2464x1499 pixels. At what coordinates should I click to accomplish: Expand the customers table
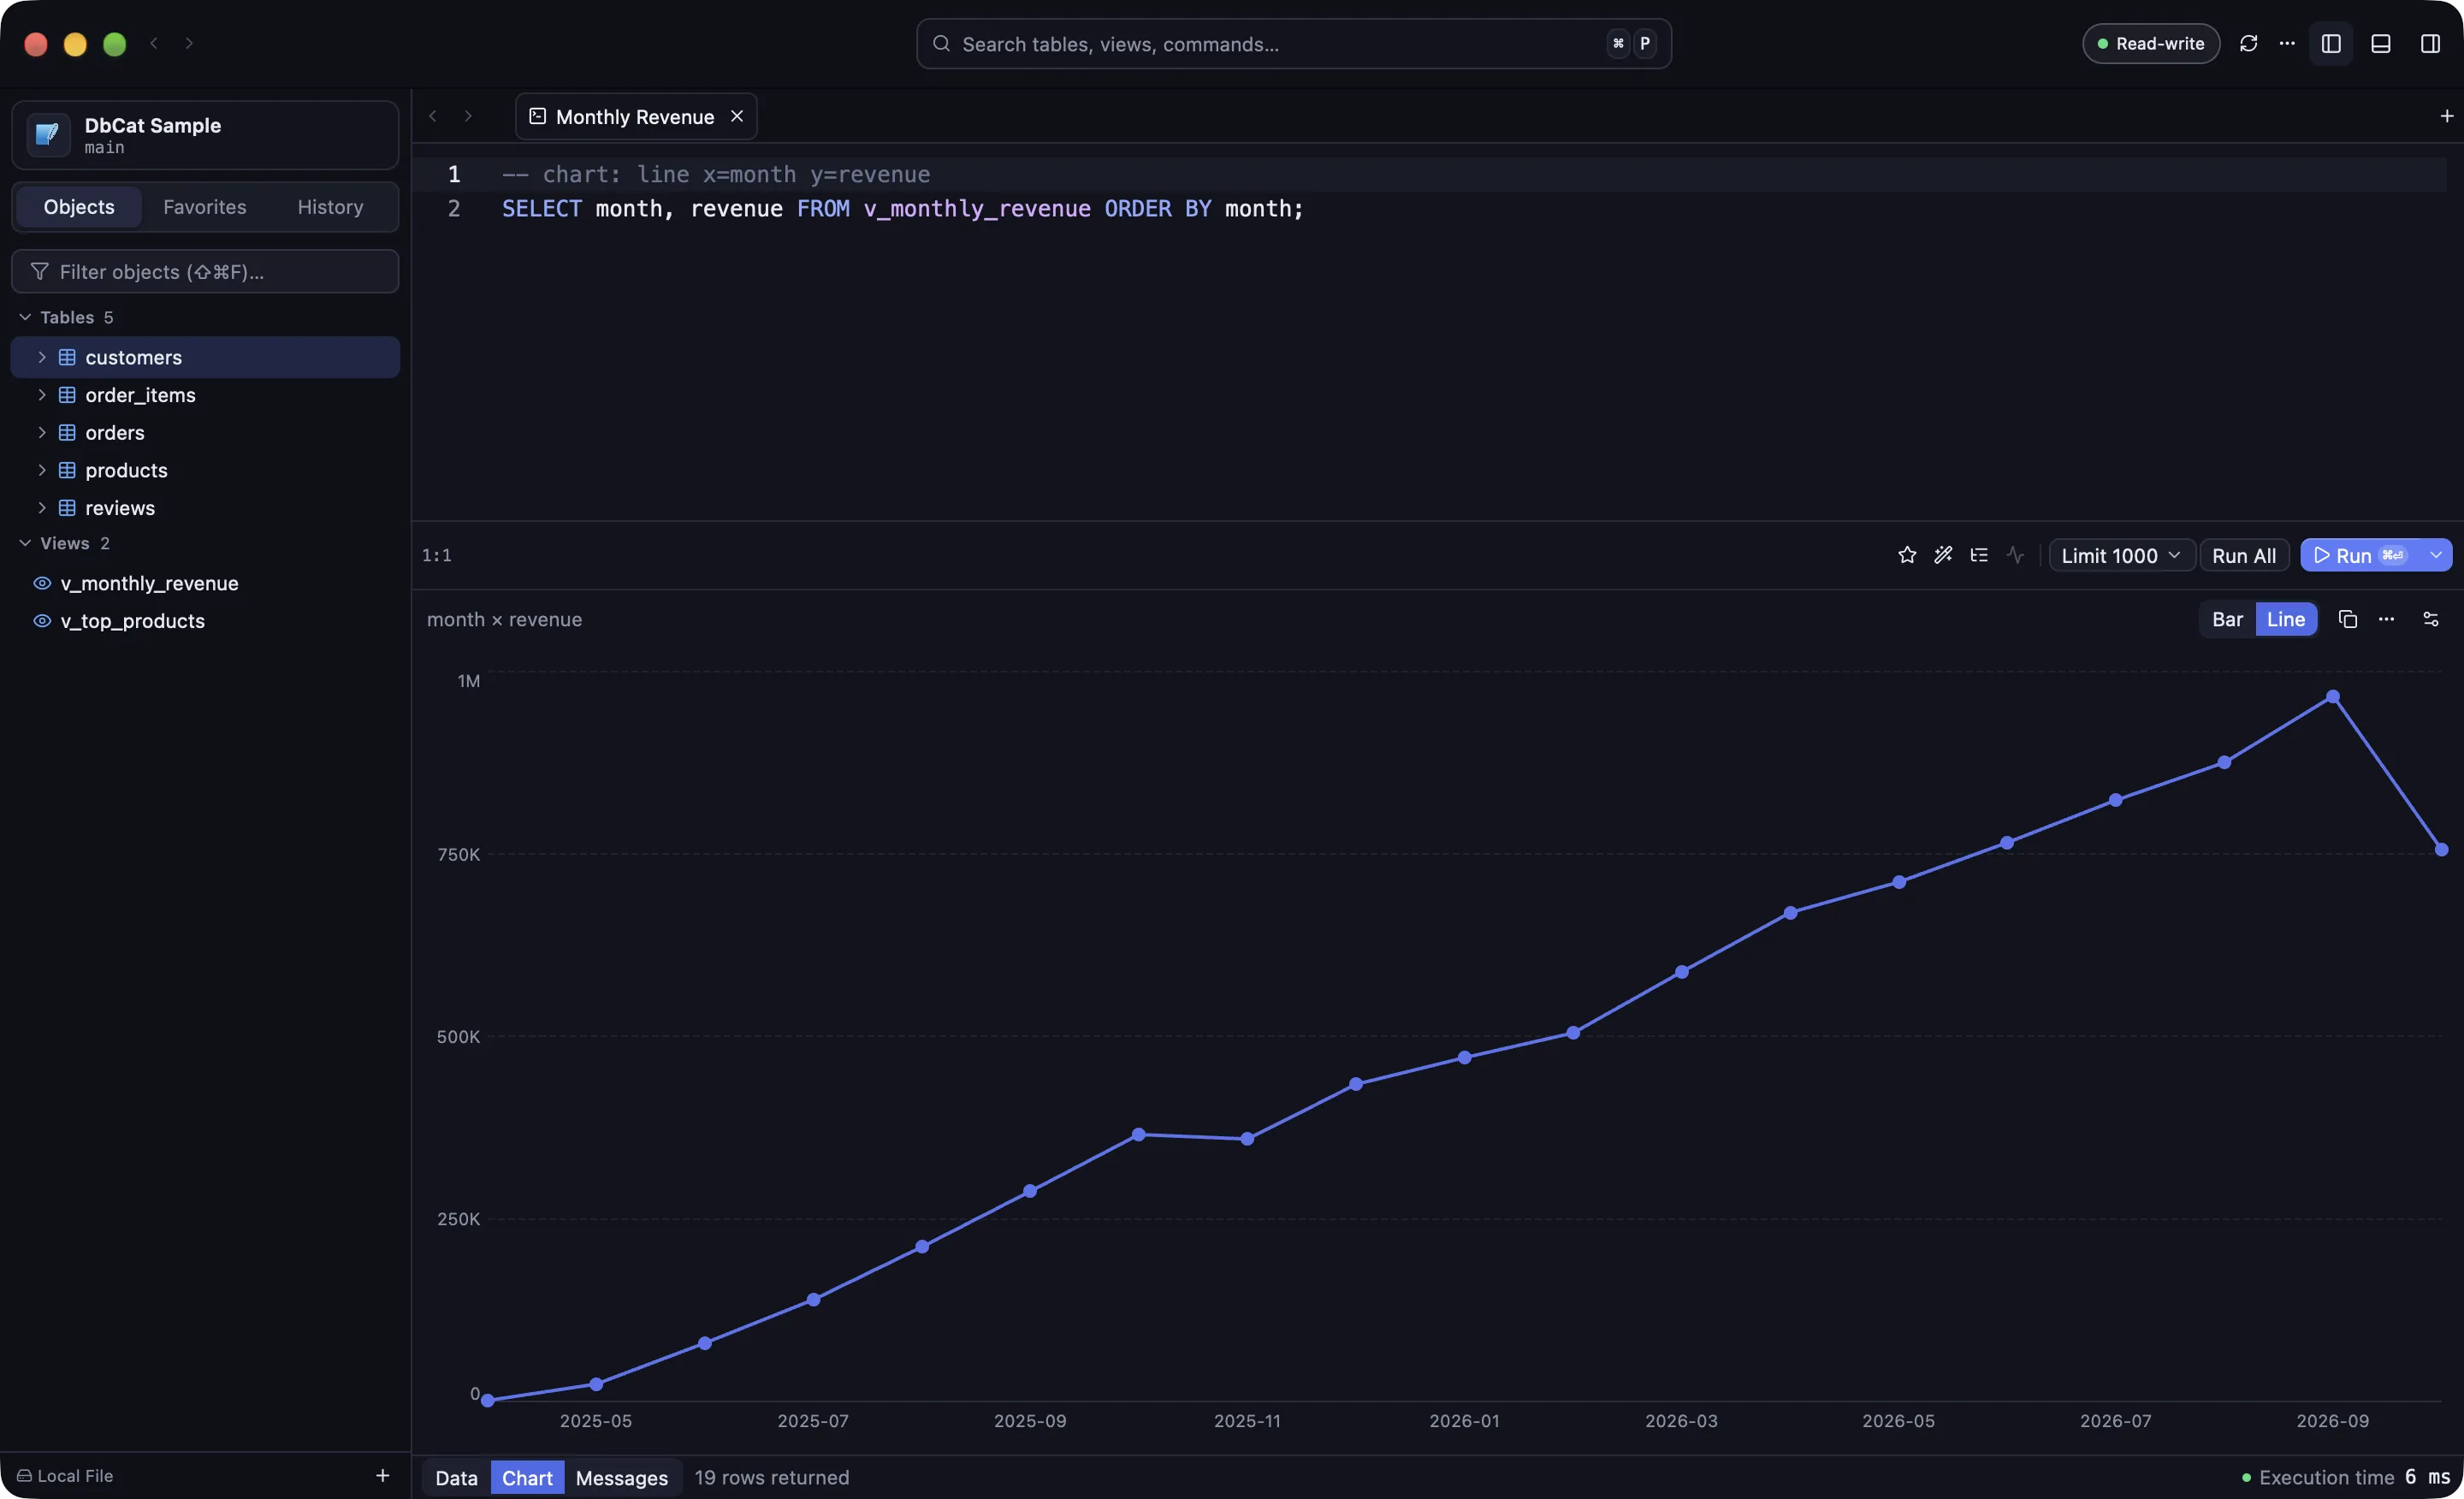(x=42, y=357)
